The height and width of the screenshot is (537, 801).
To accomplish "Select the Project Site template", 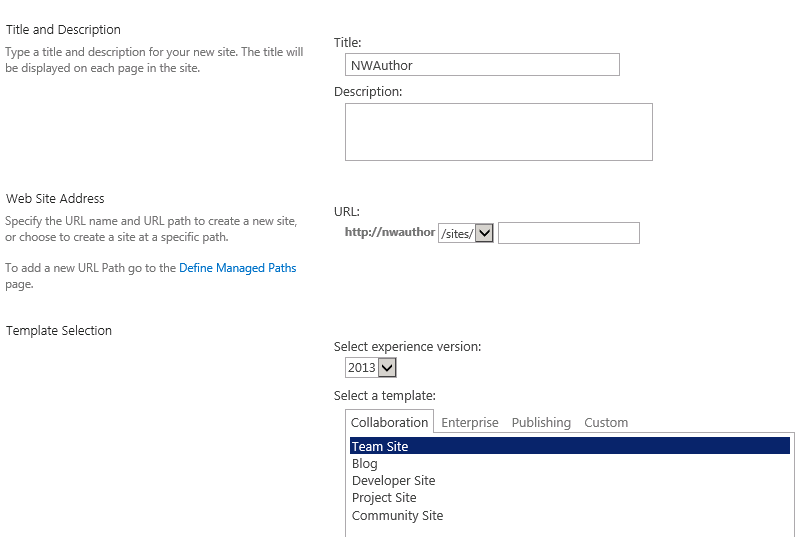I will 384,497.
